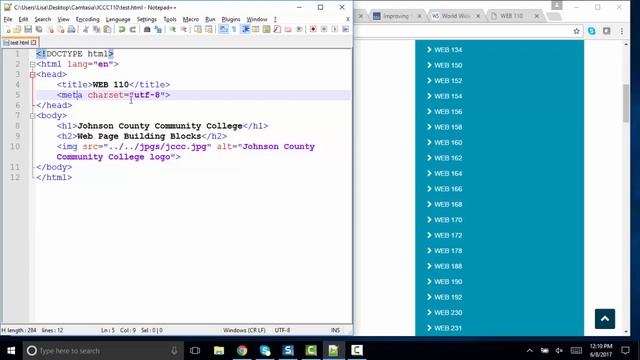Collapse the html fold marker on line 2
Screen dimensions: 640x360
point(32,64)
